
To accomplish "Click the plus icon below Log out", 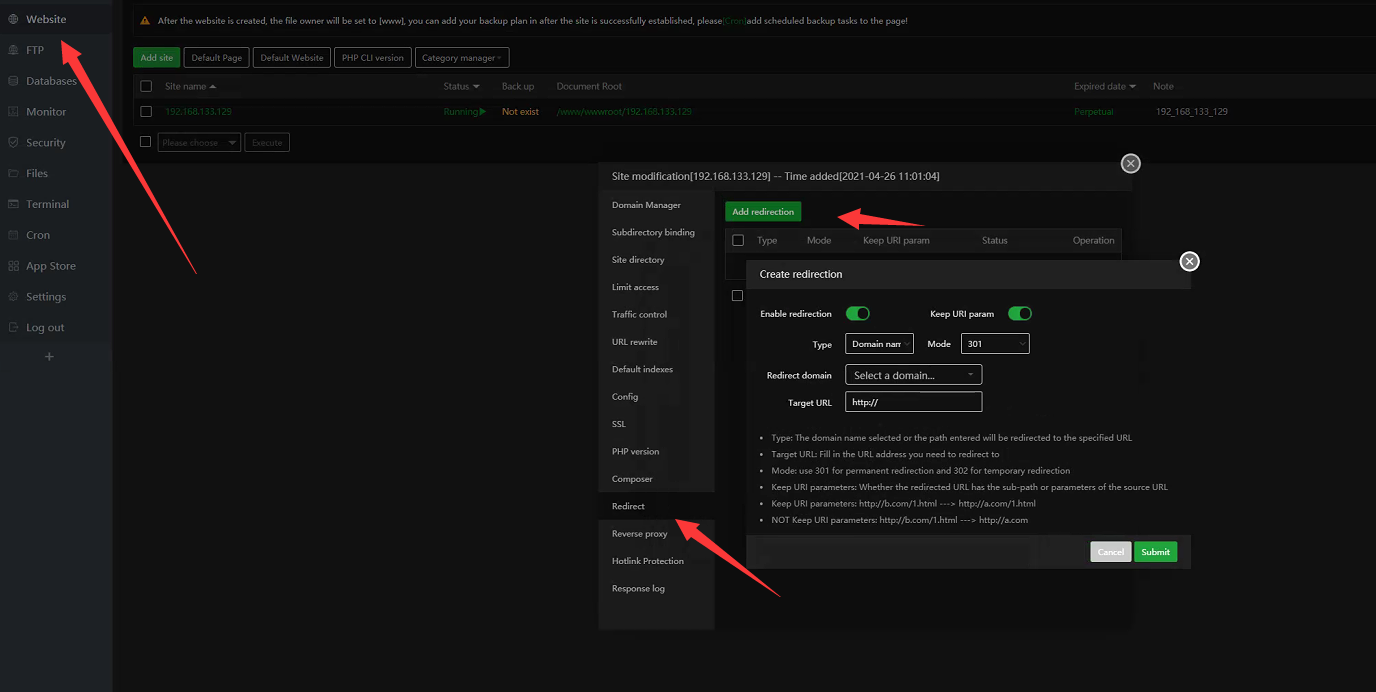I will (49, 357).
